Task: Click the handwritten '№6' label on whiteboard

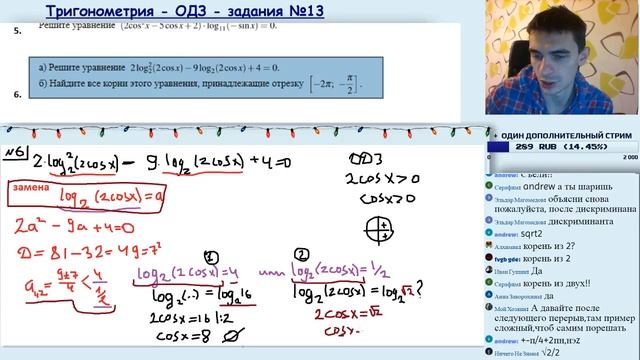Action: click(15, 154)
